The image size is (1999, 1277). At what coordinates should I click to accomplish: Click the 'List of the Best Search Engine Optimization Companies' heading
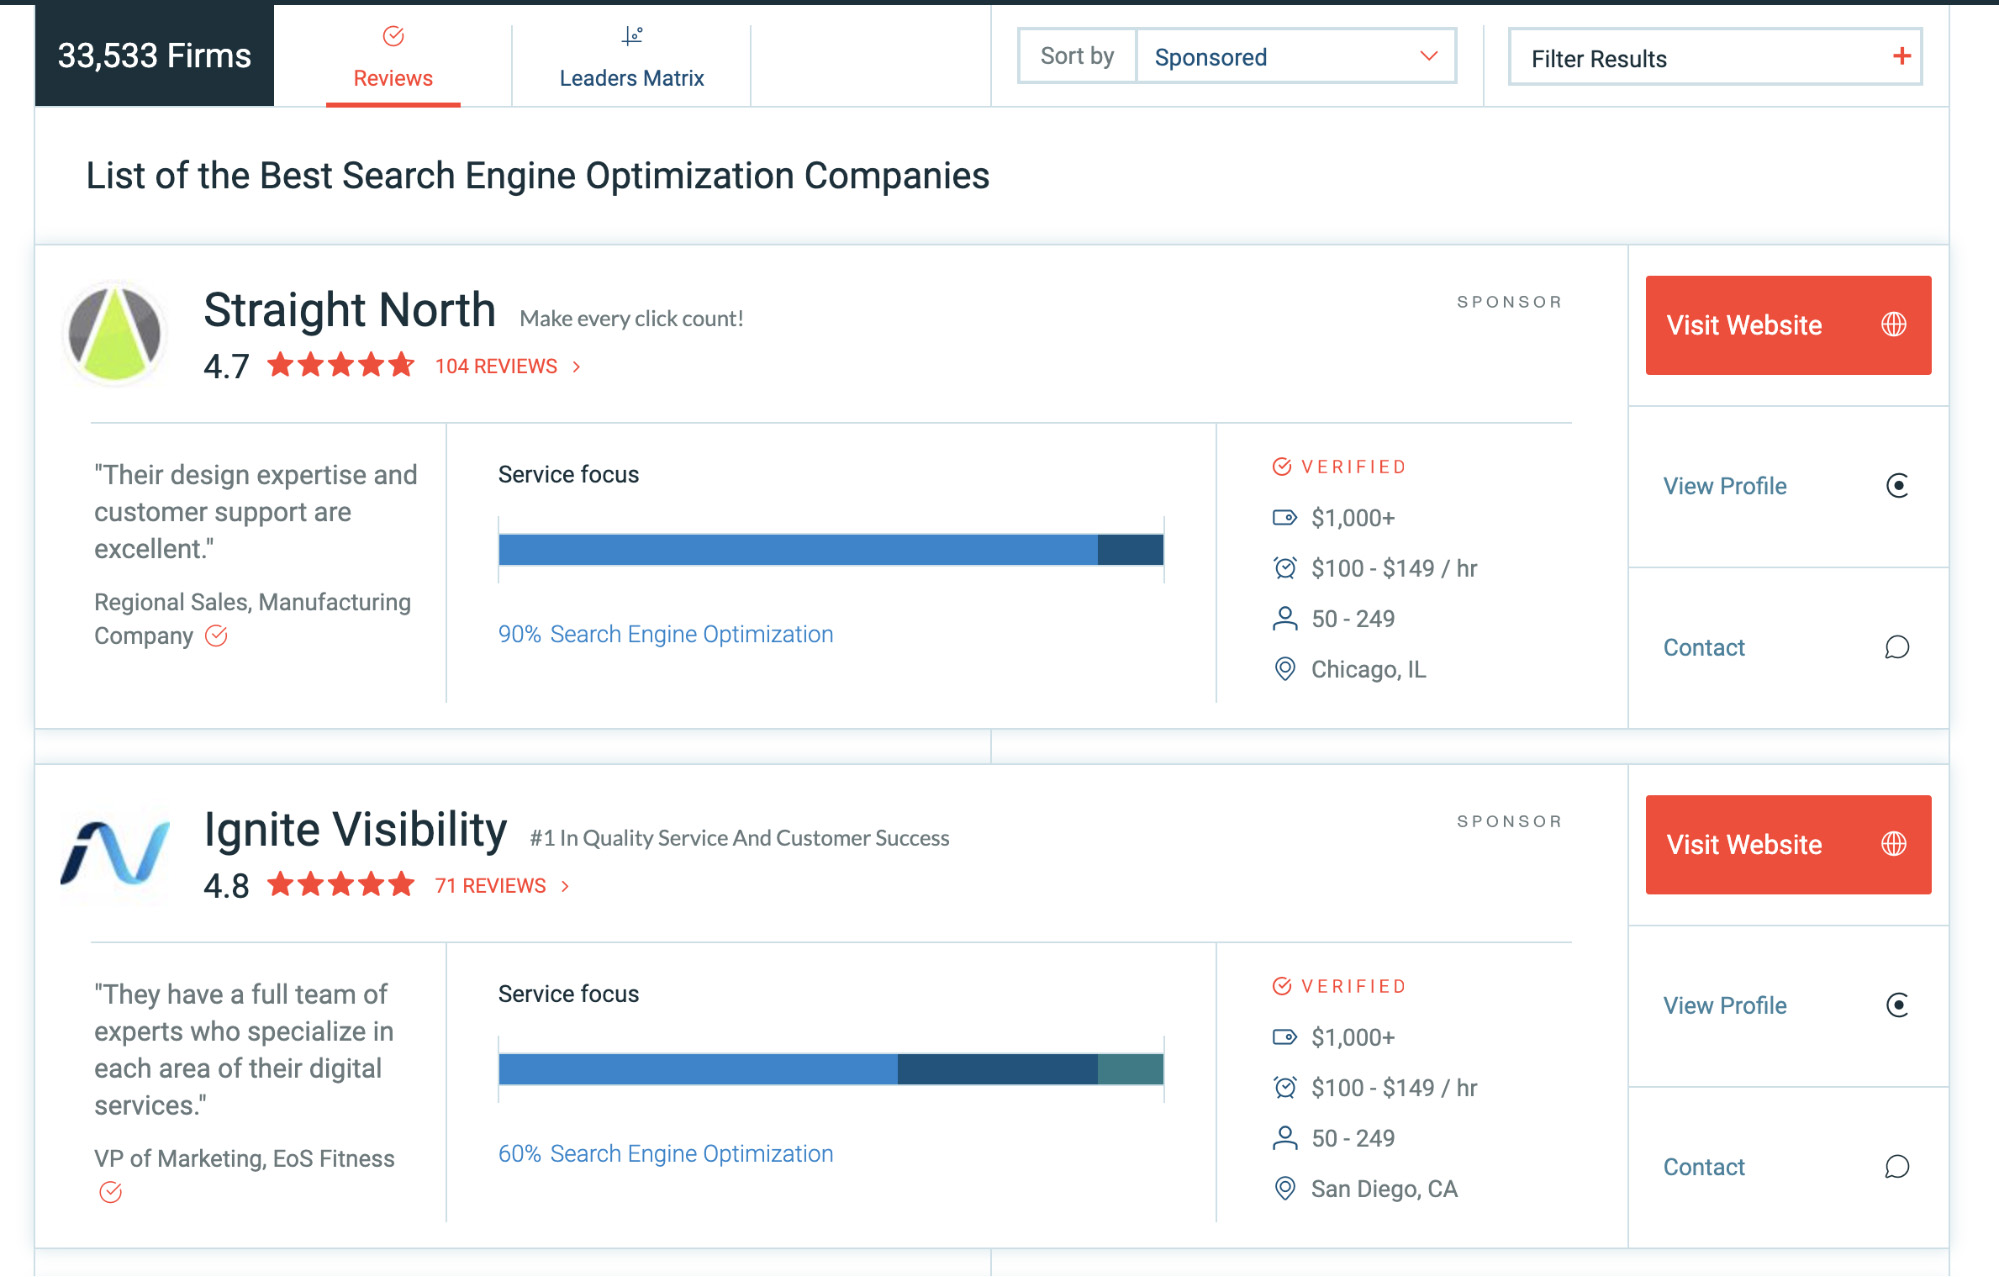click(537, 176)
